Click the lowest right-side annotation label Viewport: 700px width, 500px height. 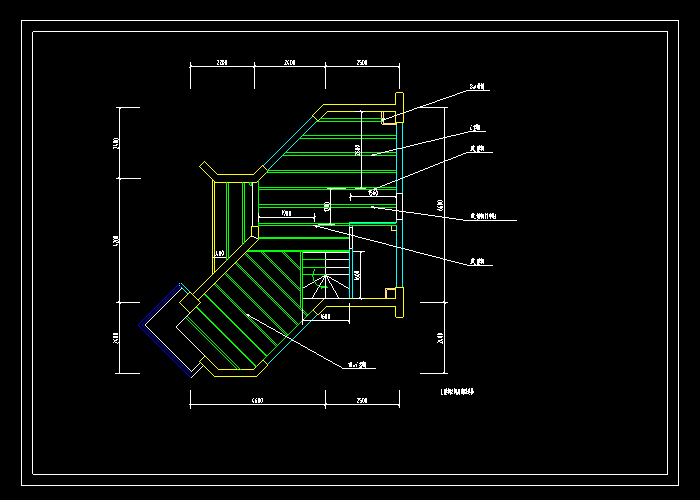(477, 264)
